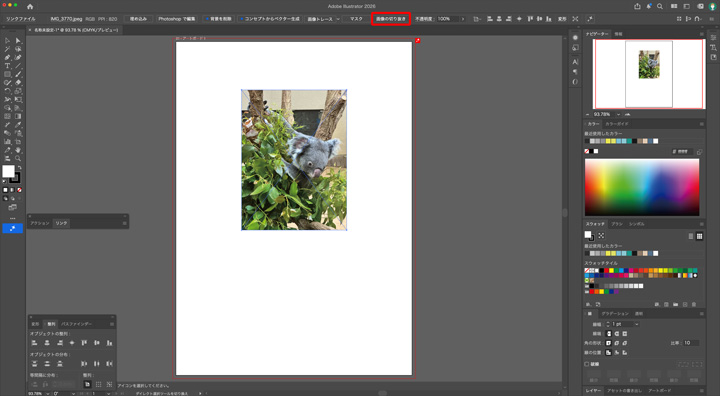Open the Swatches panel menu
Screen dimensions: 720x396
tap(702, 224)
